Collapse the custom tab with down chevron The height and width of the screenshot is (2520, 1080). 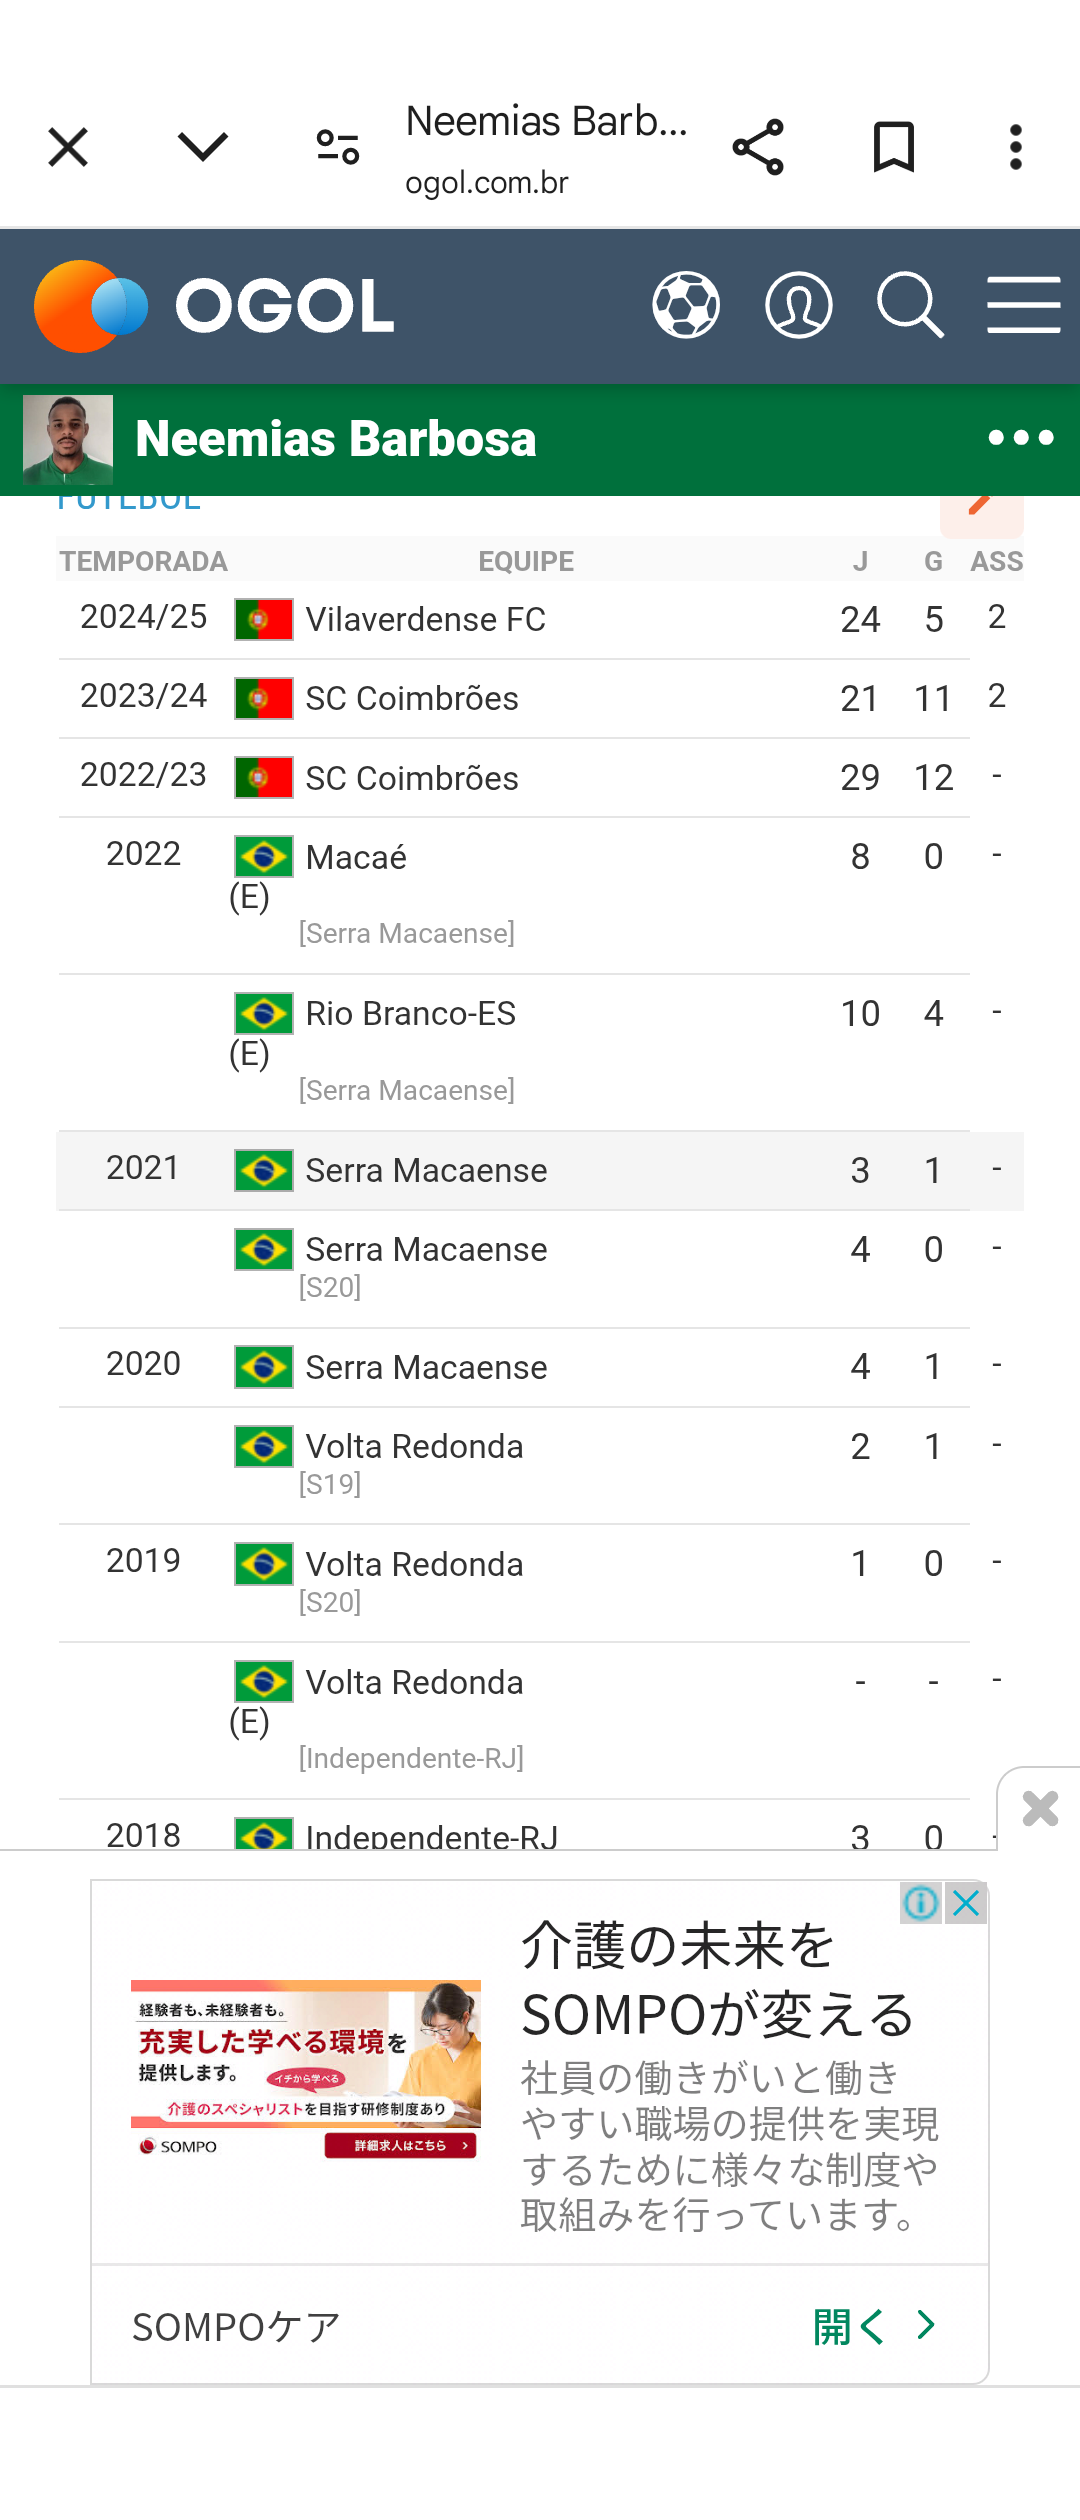[x=203, y=148]
